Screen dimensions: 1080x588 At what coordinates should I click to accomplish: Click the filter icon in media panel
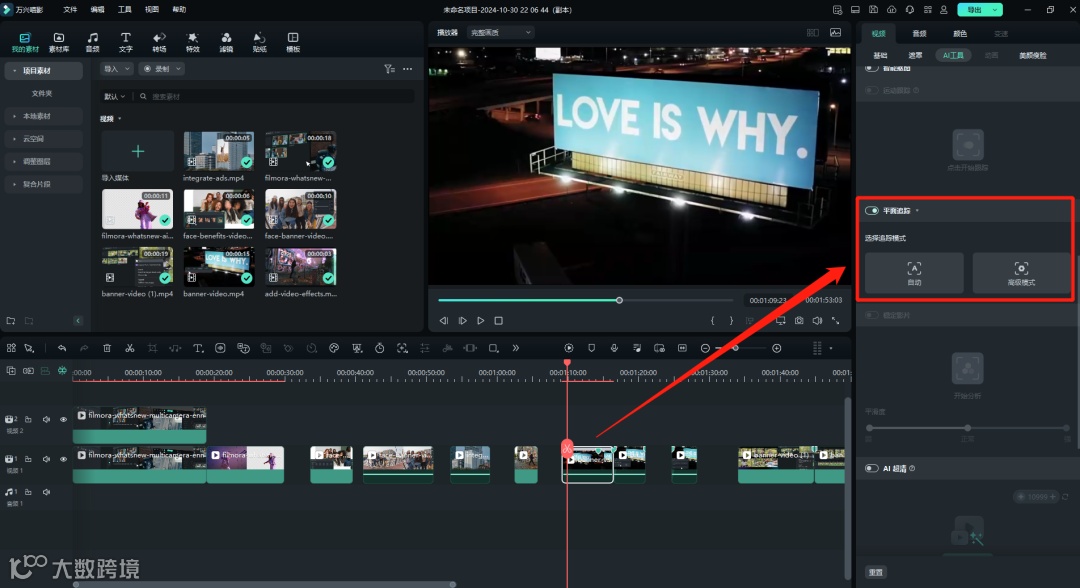(389, 69)
